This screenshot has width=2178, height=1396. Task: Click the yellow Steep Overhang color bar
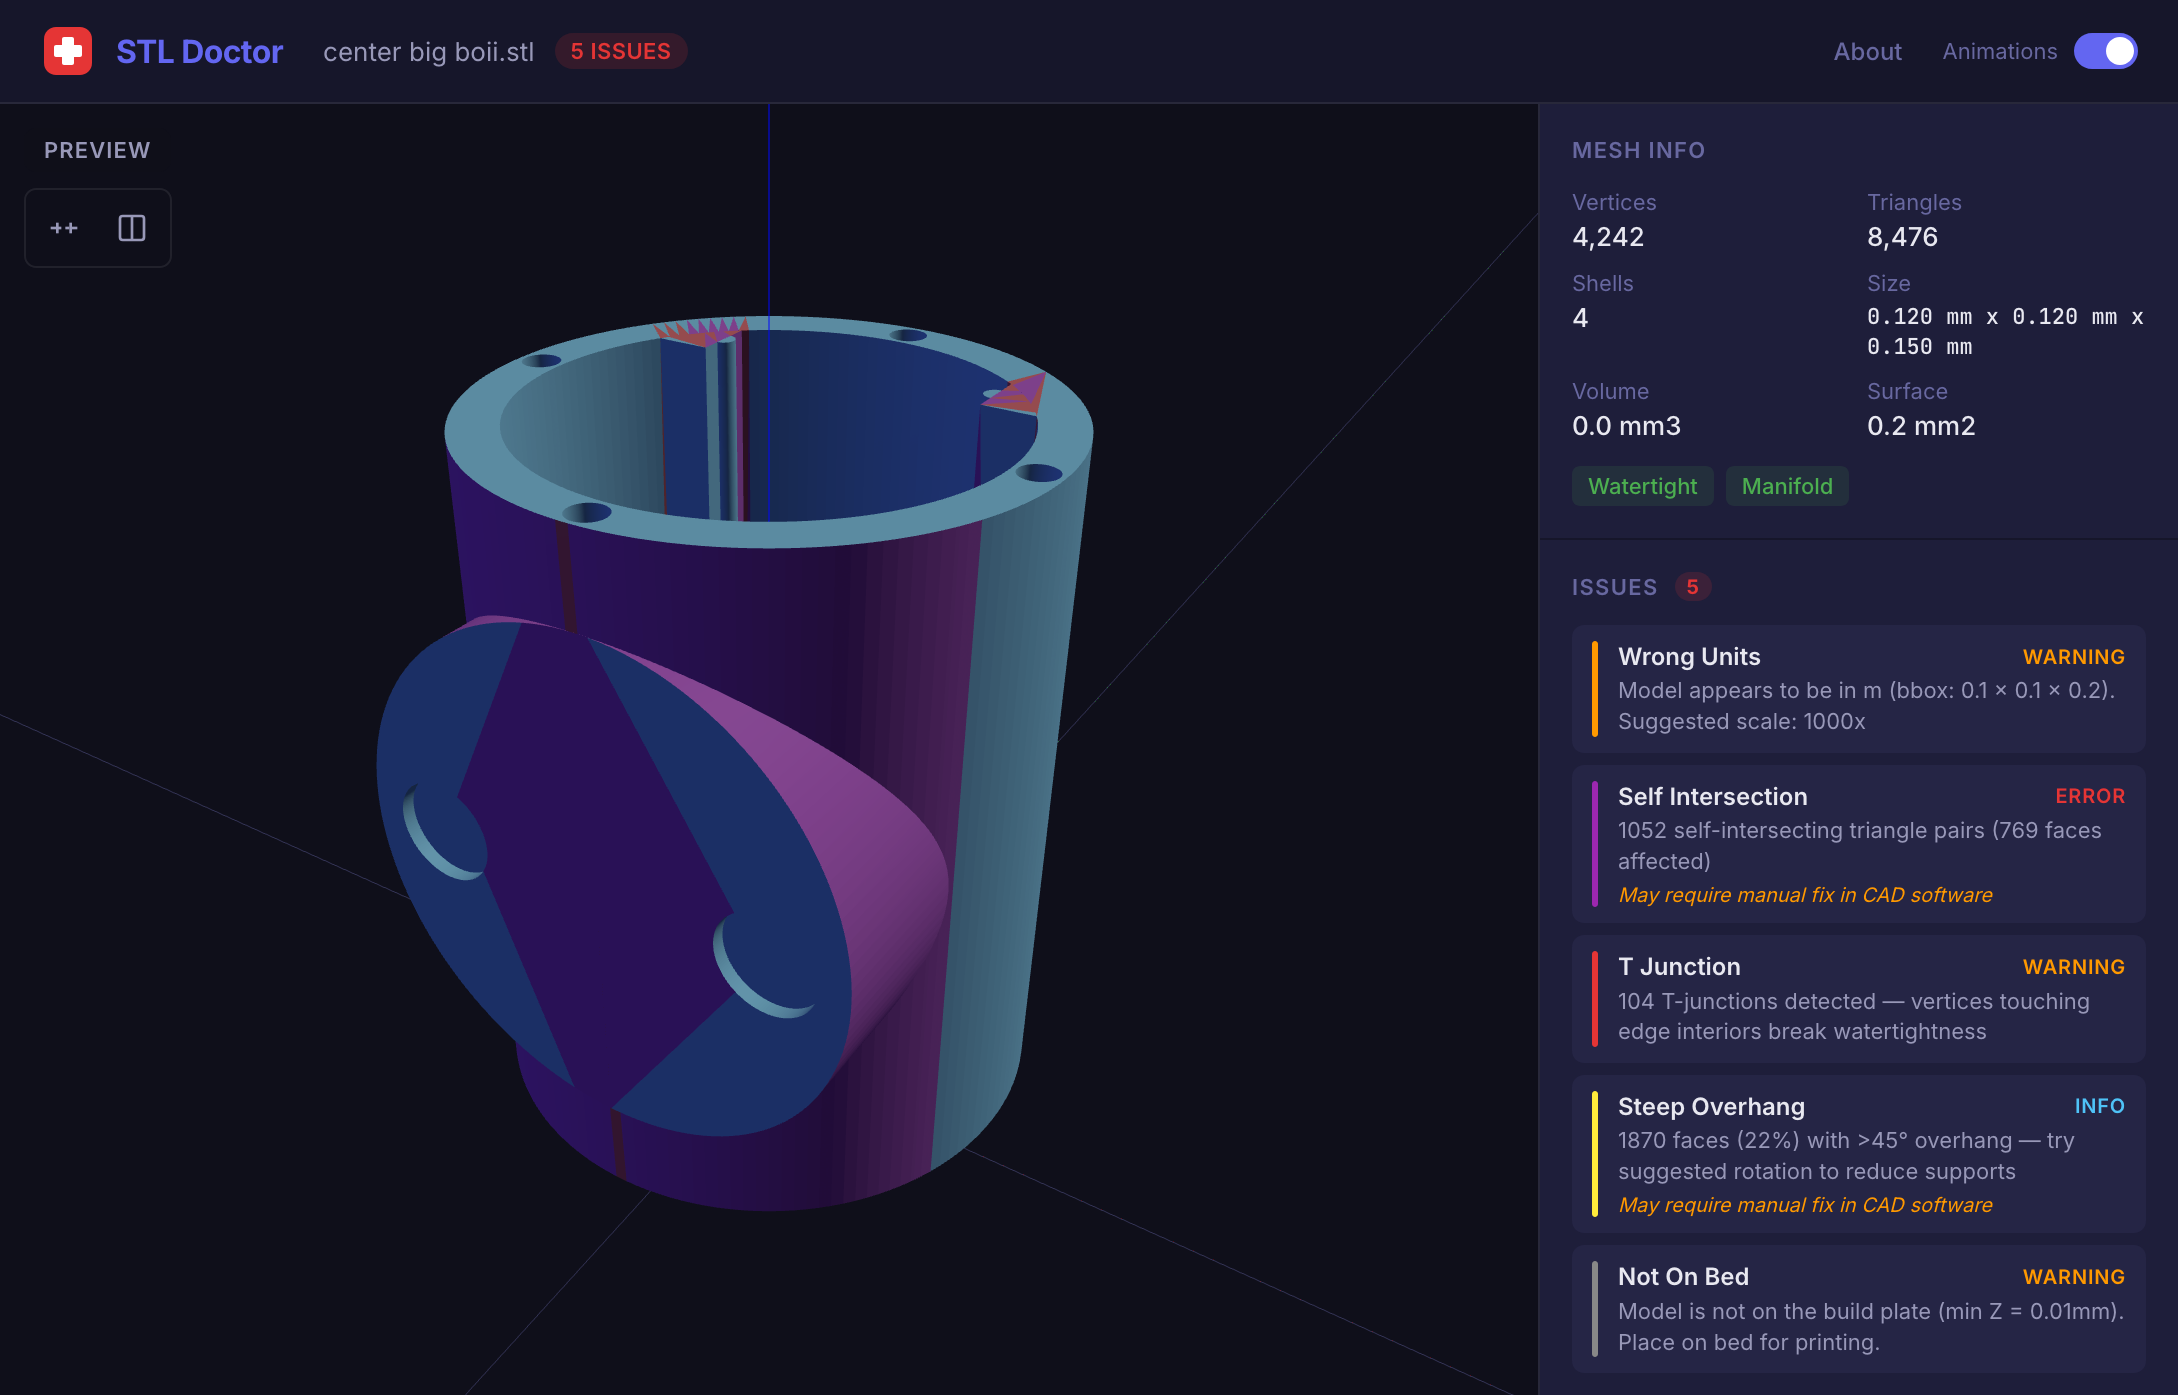(x=1594, y=1153)
